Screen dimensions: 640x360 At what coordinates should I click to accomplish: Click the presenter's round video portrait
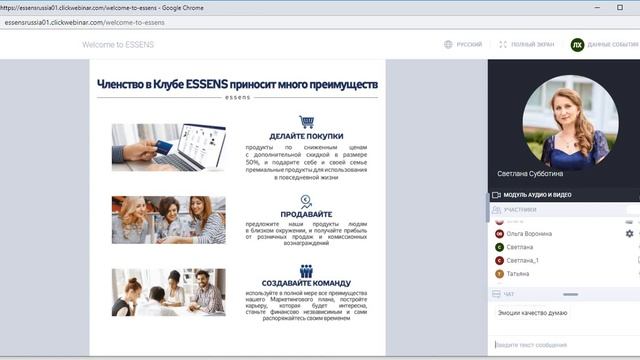[x=570, y=122]
